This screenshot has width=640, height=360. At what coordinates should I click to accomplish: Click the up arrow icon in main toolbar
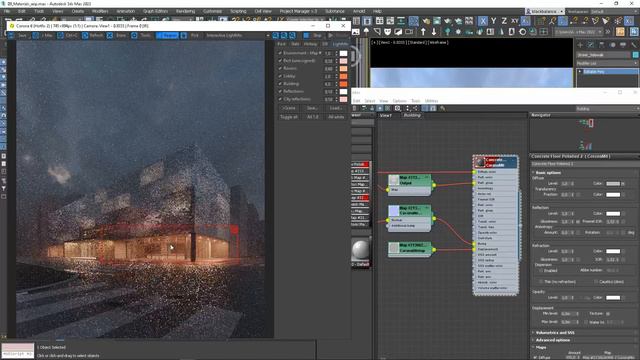[x=423, y=31]
